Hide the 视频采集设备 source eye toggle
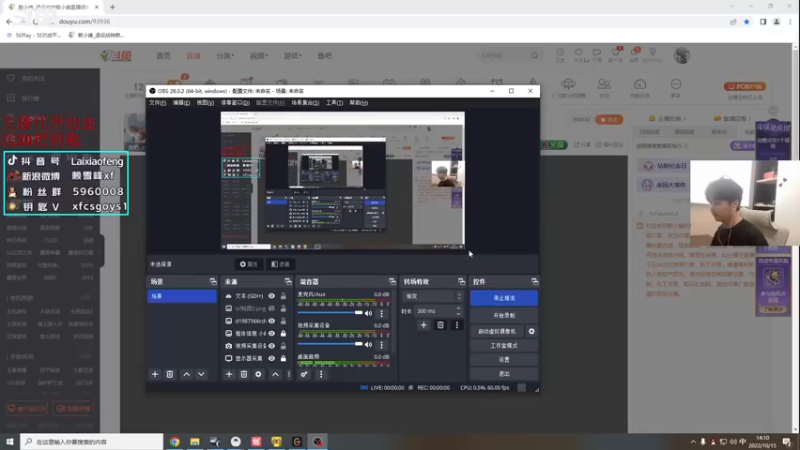 (x=271, y=346)
